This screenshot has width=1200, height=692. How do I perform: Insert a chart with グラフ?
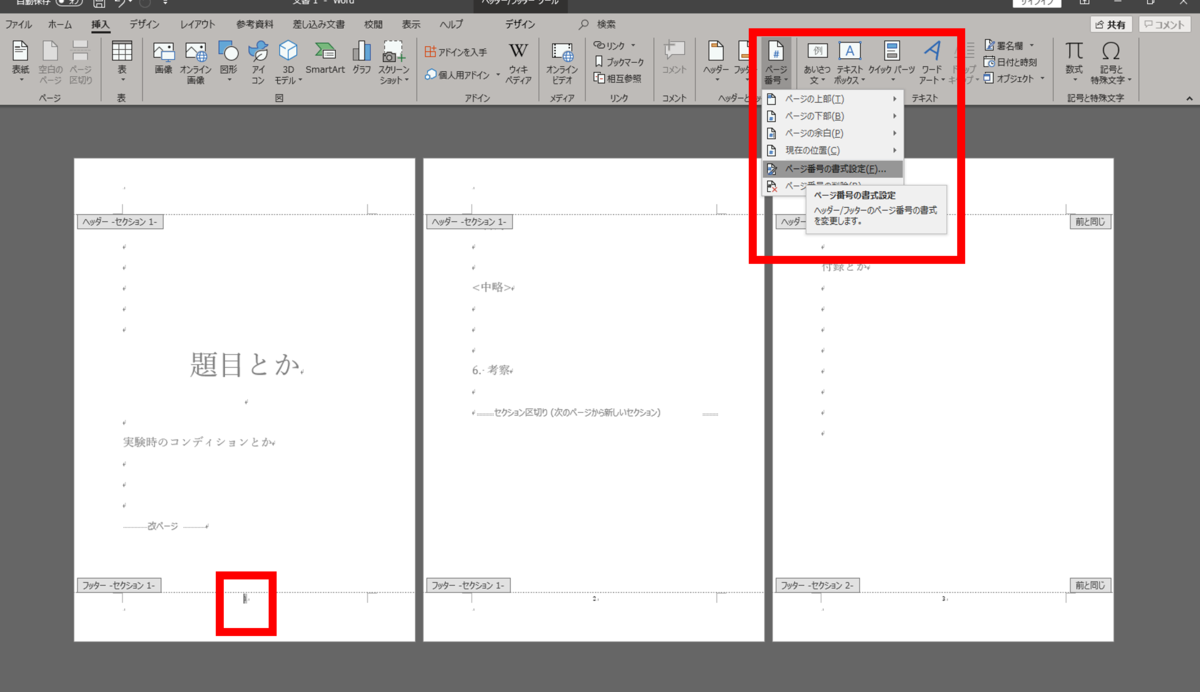(x=362, y=59)
